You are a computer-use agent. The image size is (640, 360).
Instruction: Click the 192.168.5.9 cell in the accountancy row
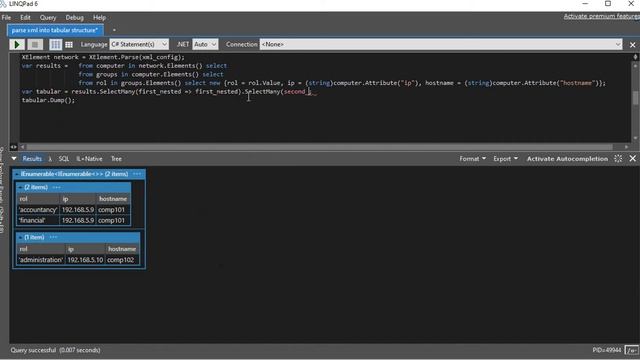[x=78, y=210]
